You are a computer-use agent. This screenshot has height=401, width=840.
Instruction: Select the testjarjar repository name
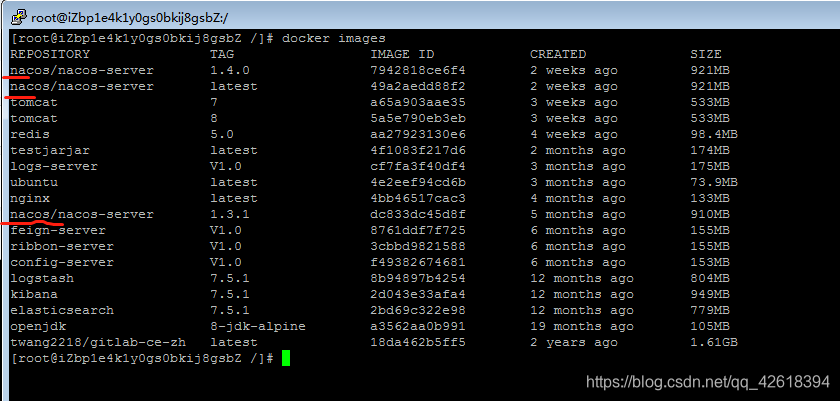pos(50,150)
